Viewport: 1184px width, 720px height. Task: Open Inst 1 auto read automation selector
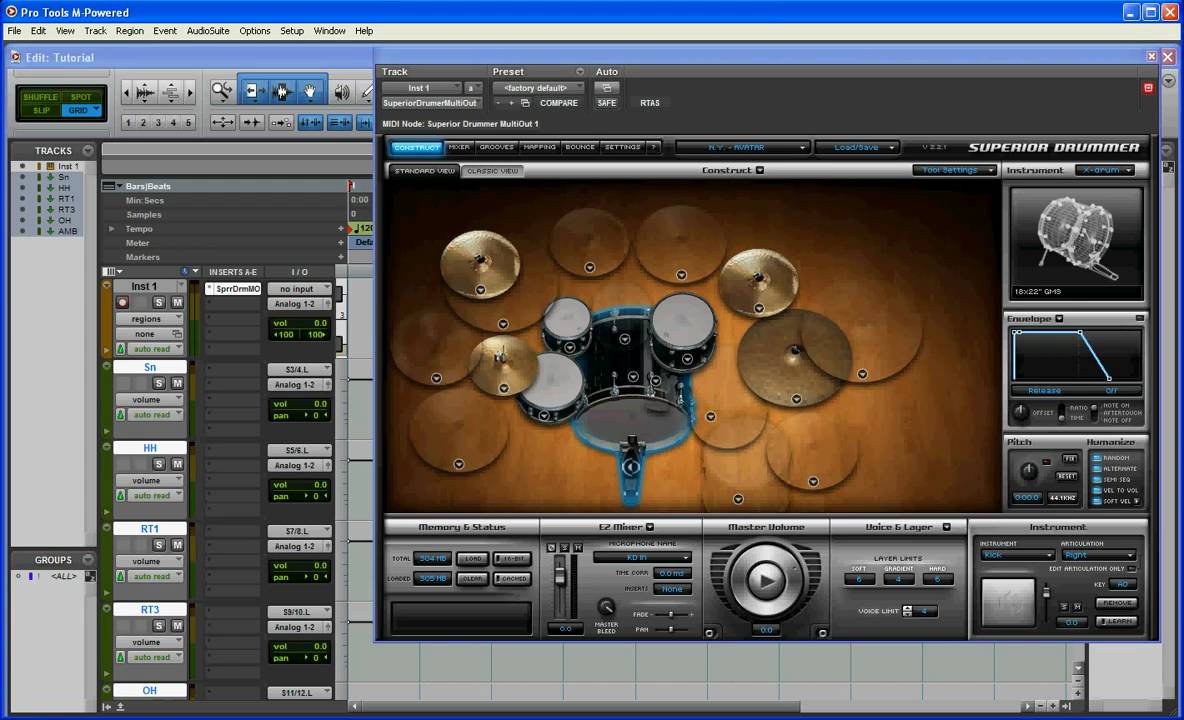tap(155, 349)
